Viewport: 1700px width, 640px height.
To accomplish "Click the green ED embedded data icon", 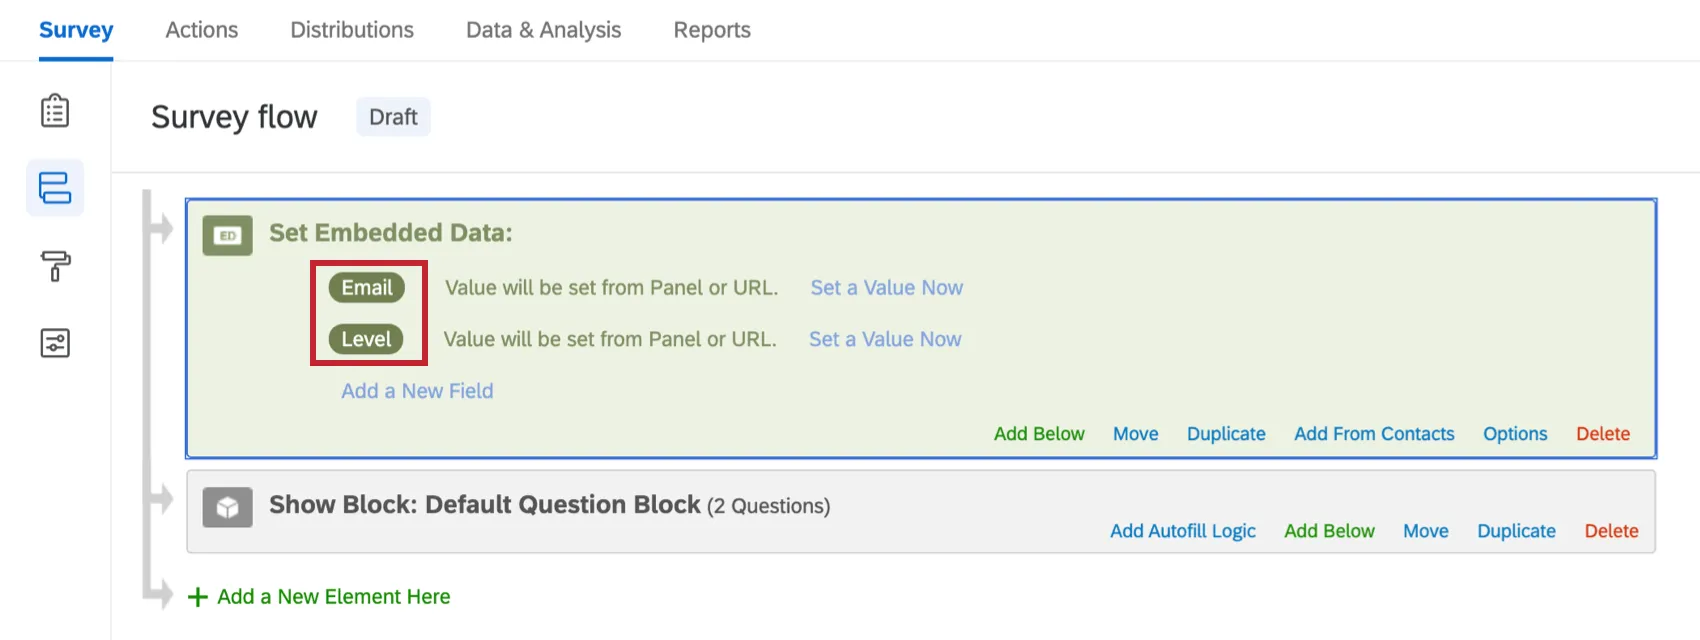I will coord(227,237).
